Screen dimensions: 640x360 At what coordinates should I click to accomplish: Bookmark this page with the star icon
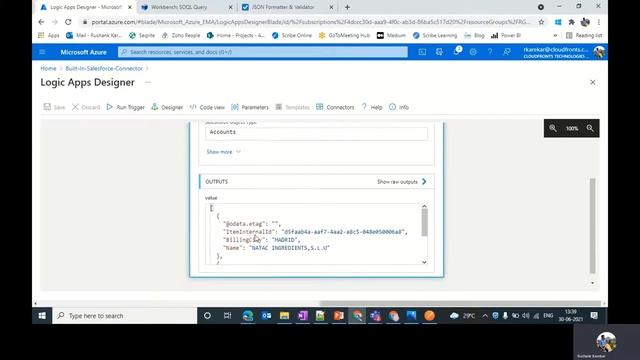(x=541, y=22)
